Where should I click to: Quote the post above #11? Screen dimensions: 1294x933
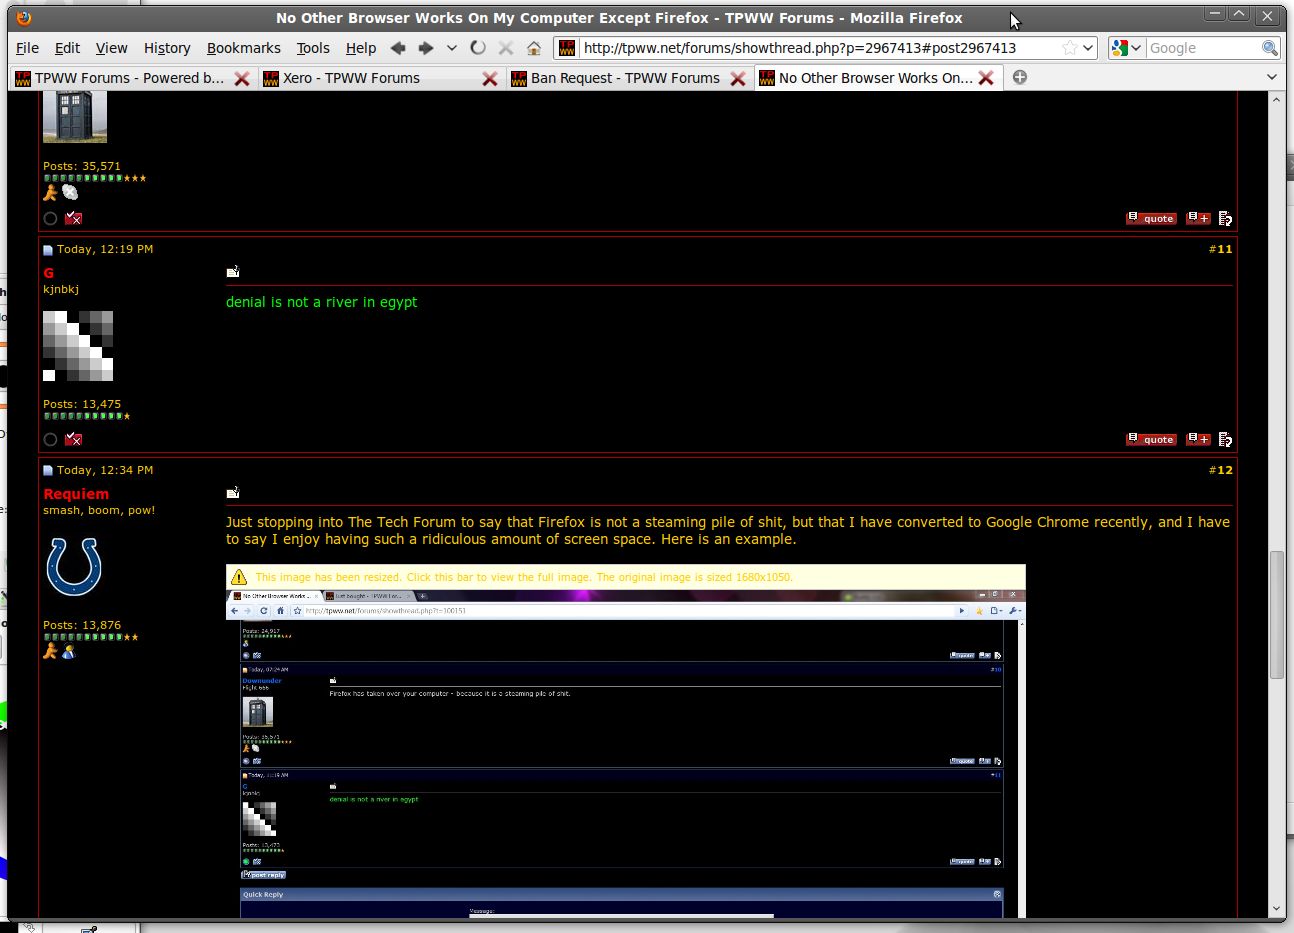[x=1152, y=218]
